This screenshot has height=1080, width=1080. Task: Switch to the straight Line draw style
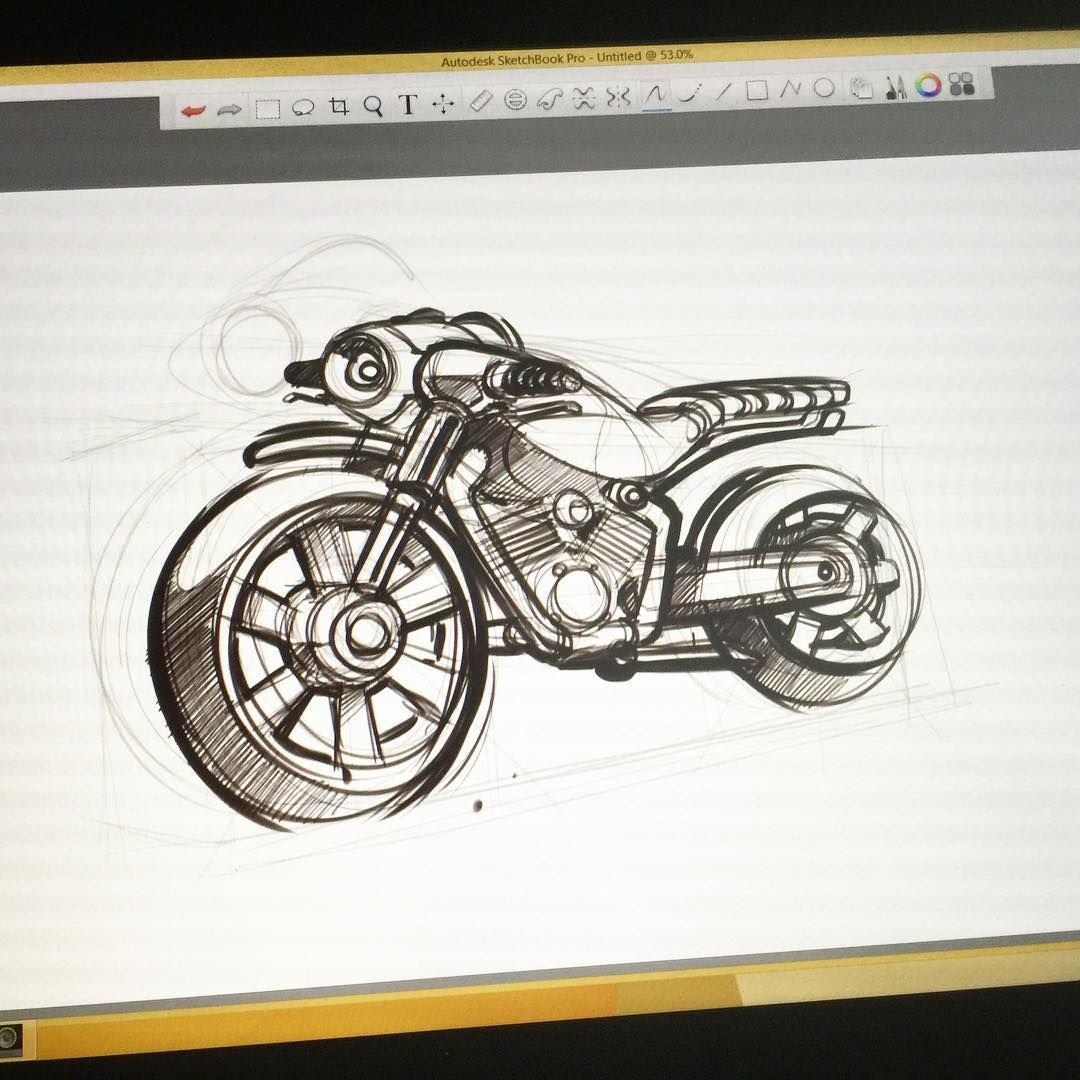(x=723, y=91)
